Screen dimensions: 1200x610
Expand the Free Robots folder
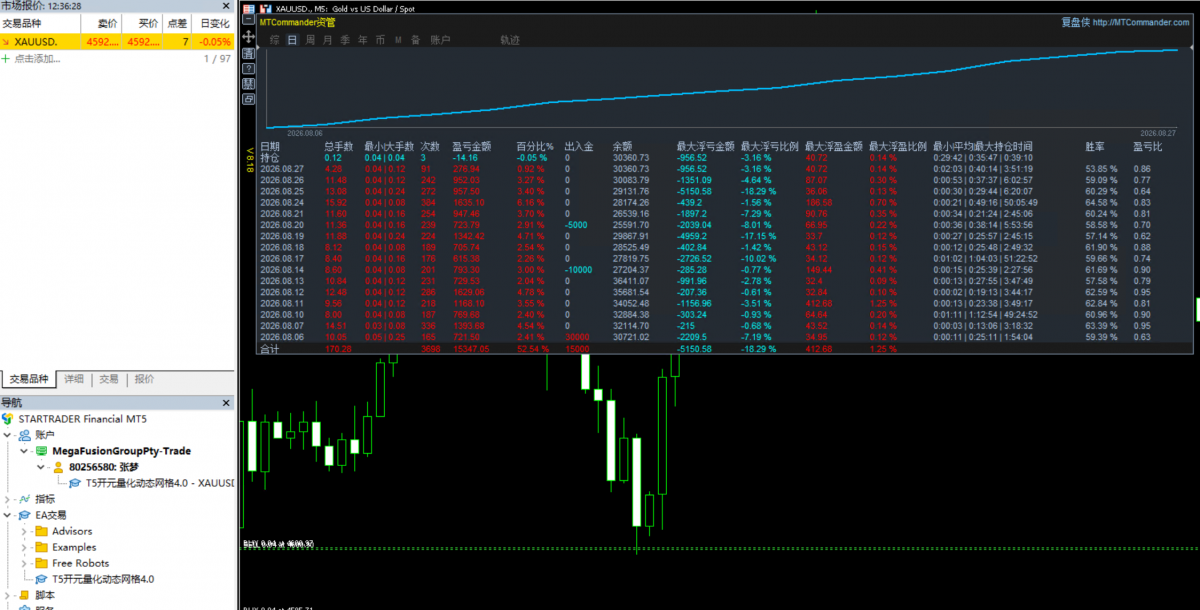click(x=24, y=563)
